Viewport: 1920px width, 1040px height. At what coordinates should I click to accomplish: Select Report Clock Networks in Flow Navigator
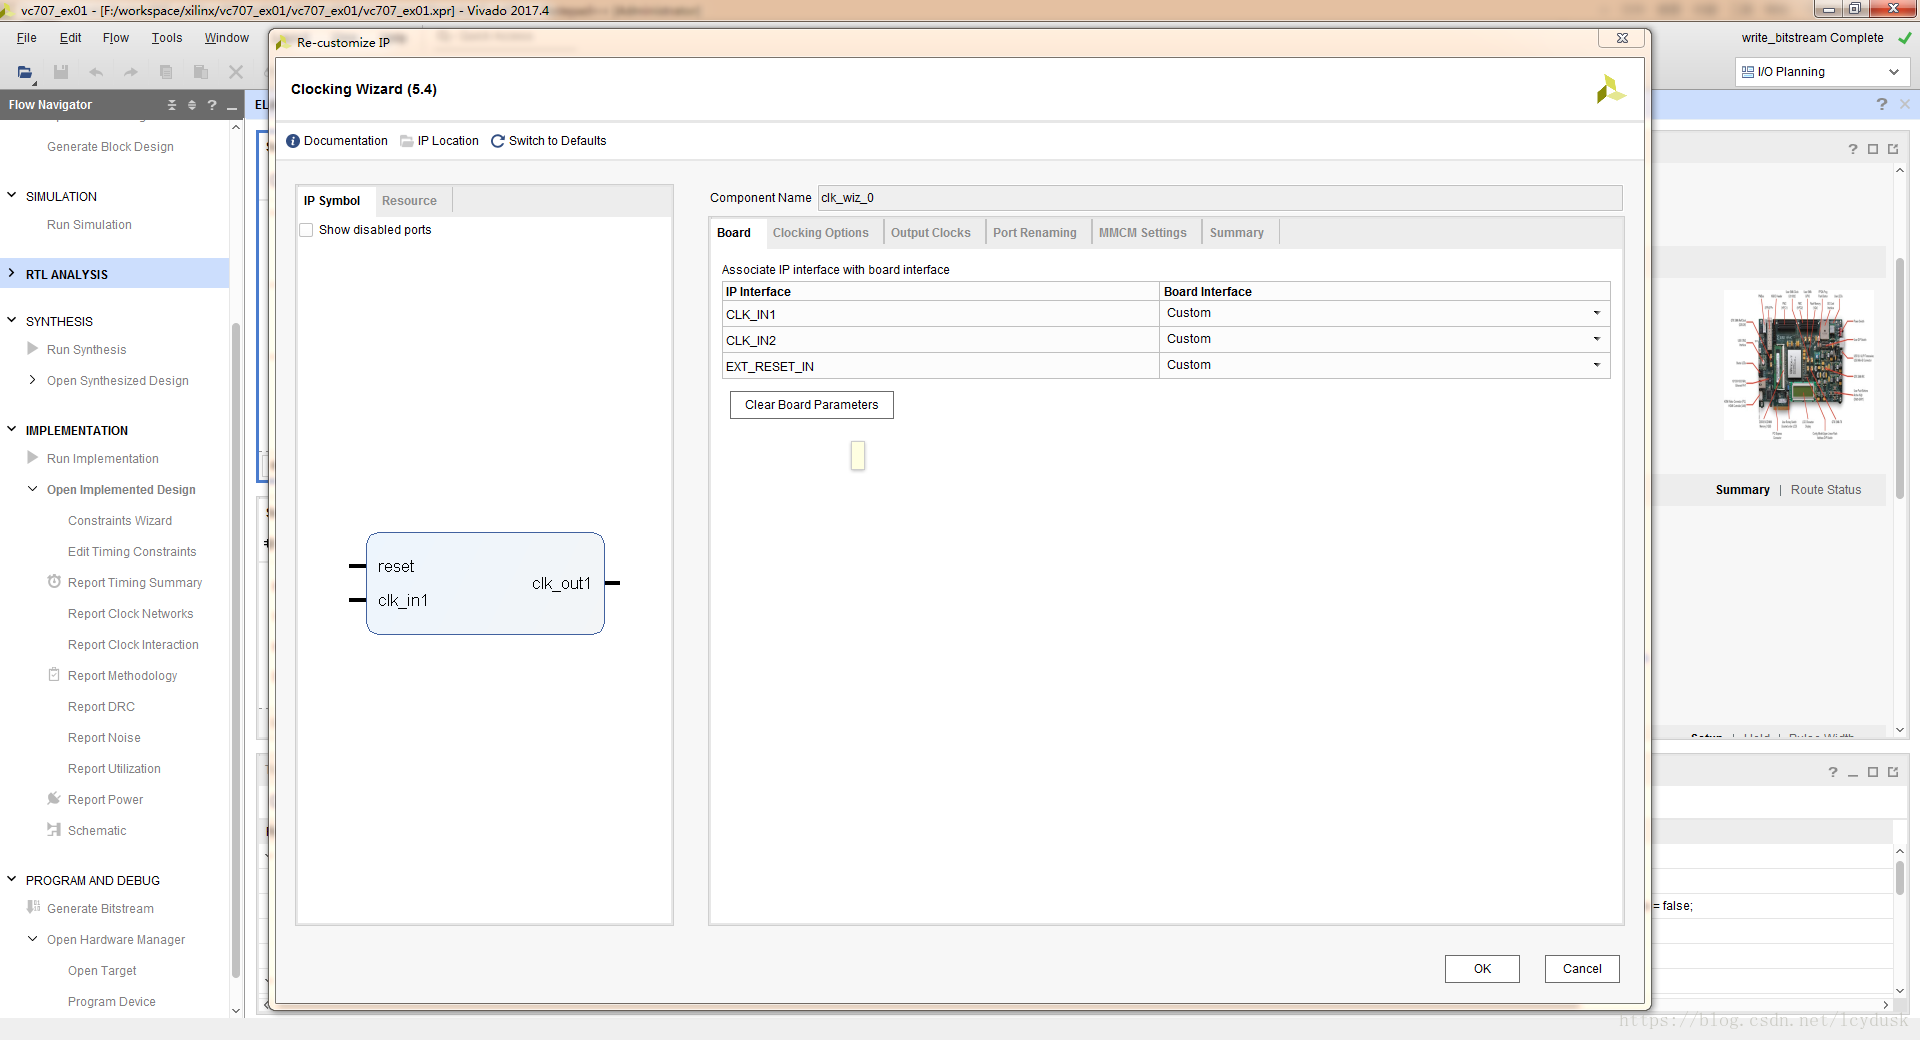tap(130, 614)
